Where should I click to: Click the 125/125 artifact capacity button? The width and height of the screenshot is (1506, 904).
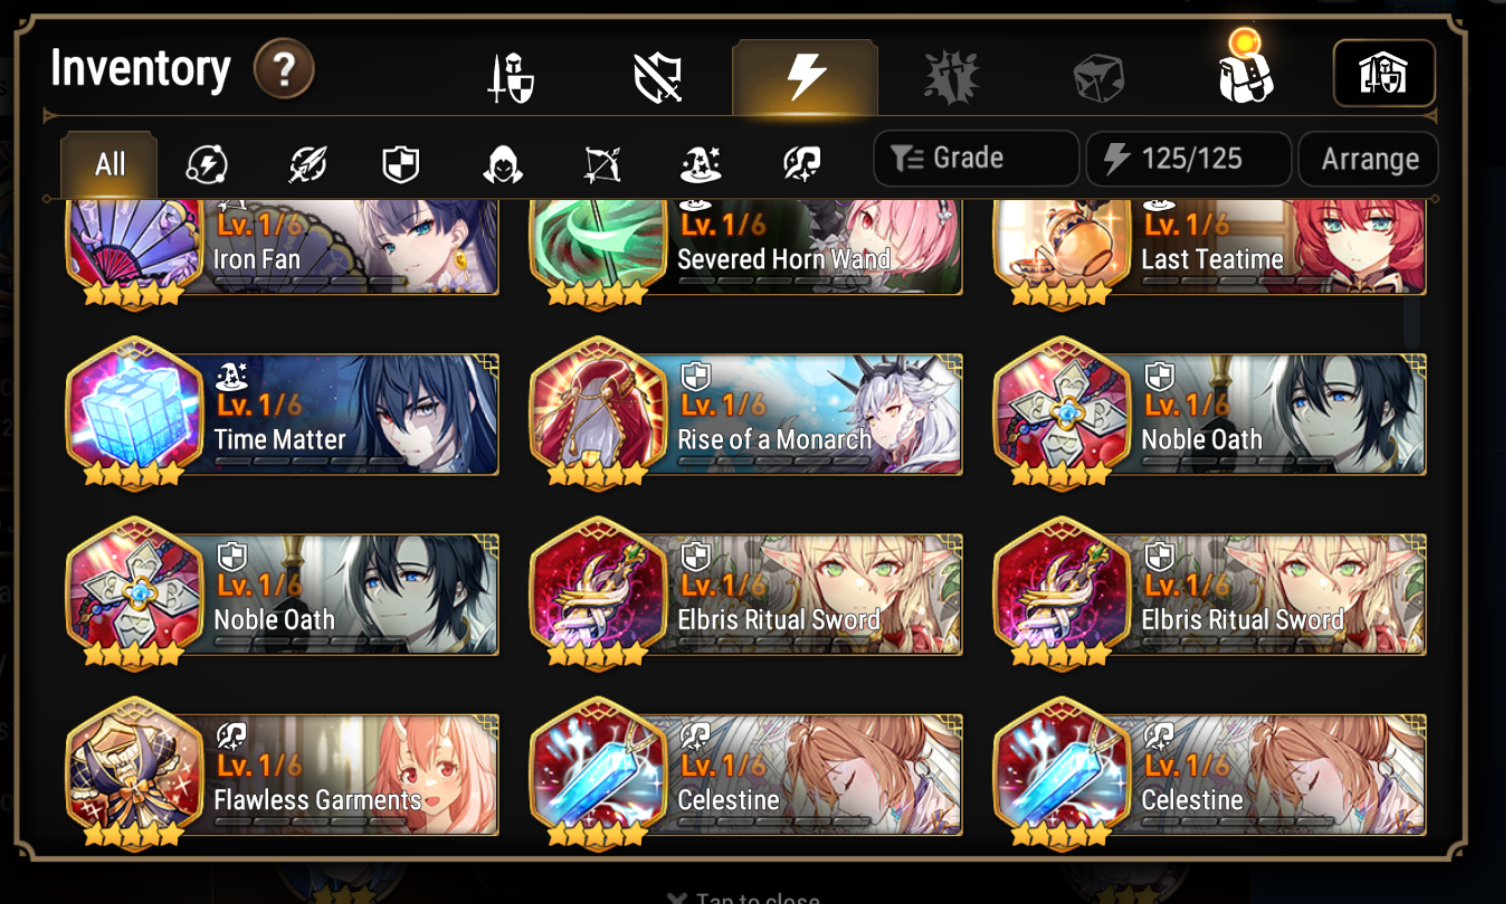(x=1189, y=158)
